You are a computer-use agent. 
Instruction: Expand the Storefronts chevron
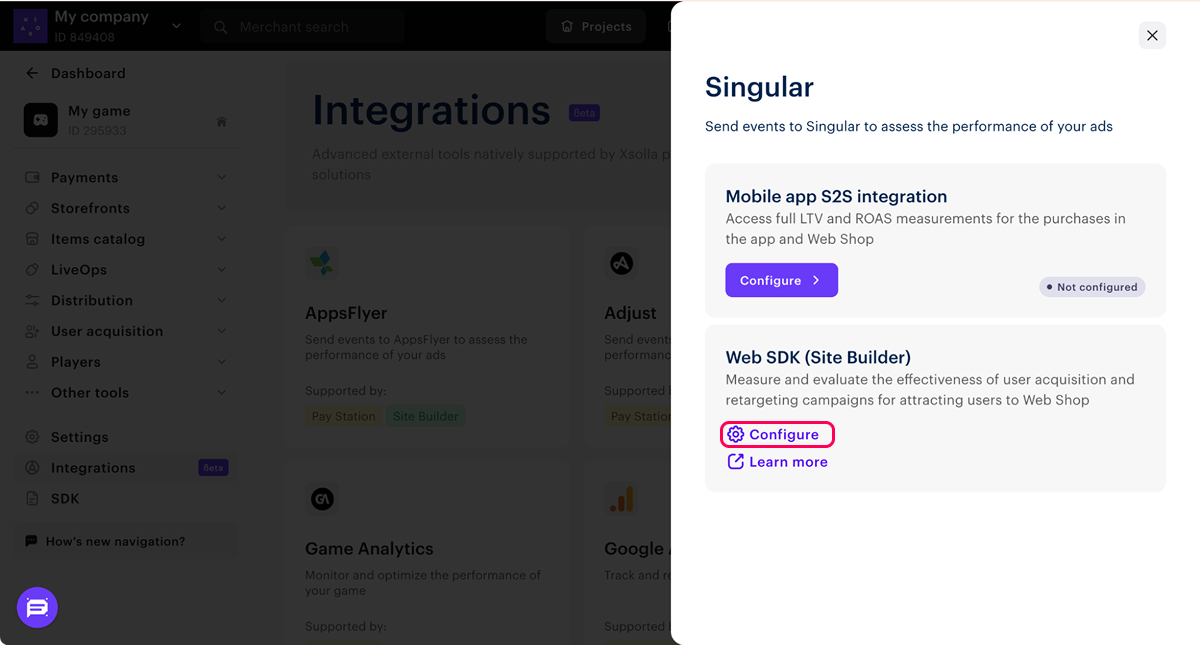[x=221, y=209]
